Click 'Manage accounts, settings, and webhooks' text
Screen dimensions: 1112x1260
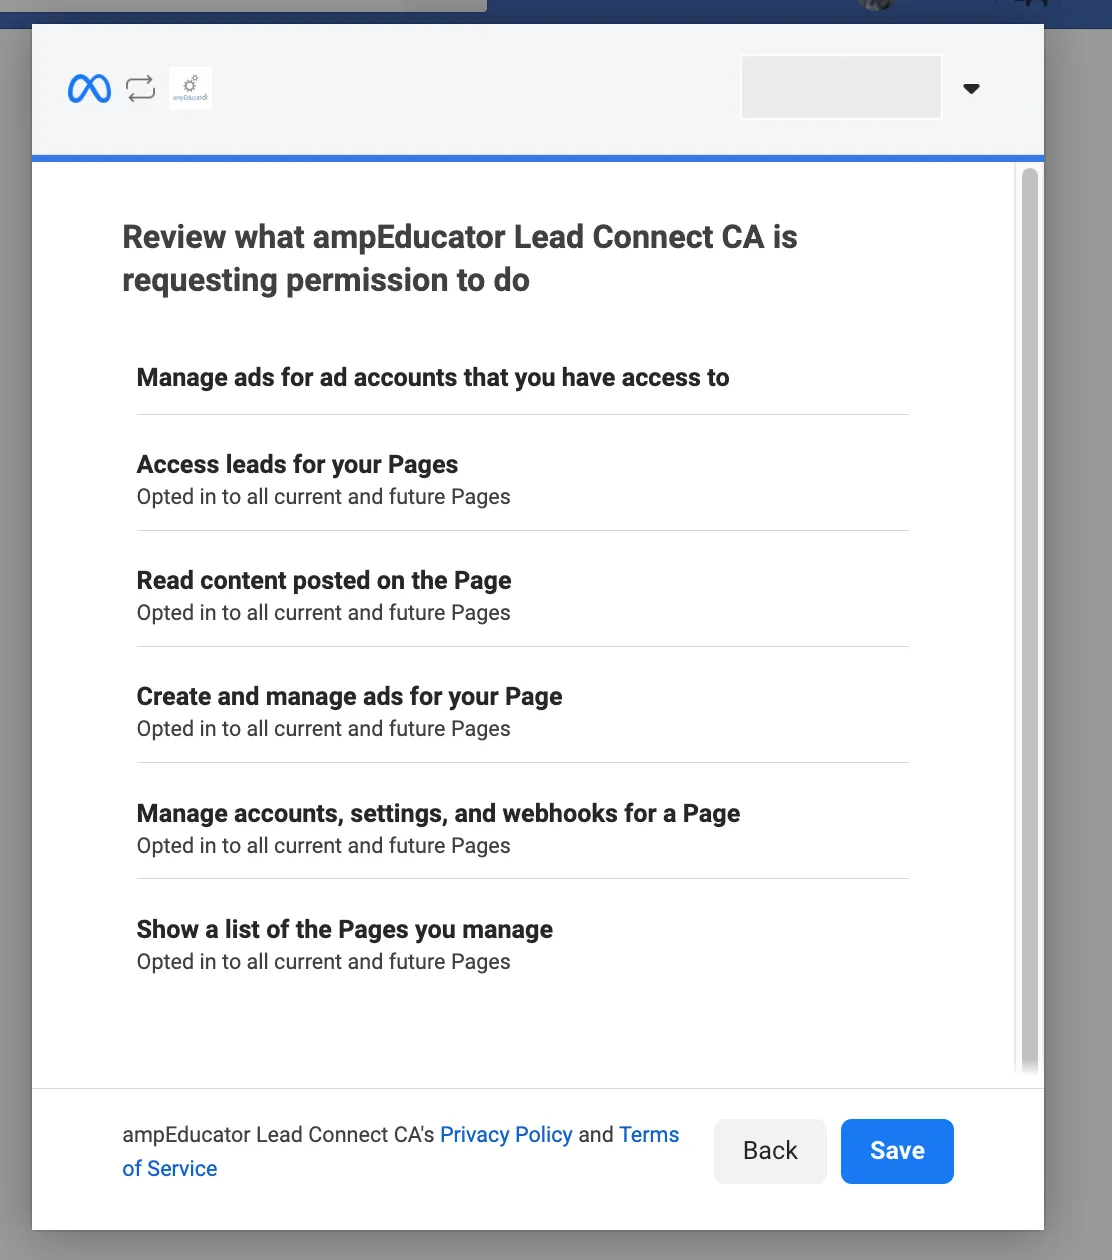click(x=438, y=814)
